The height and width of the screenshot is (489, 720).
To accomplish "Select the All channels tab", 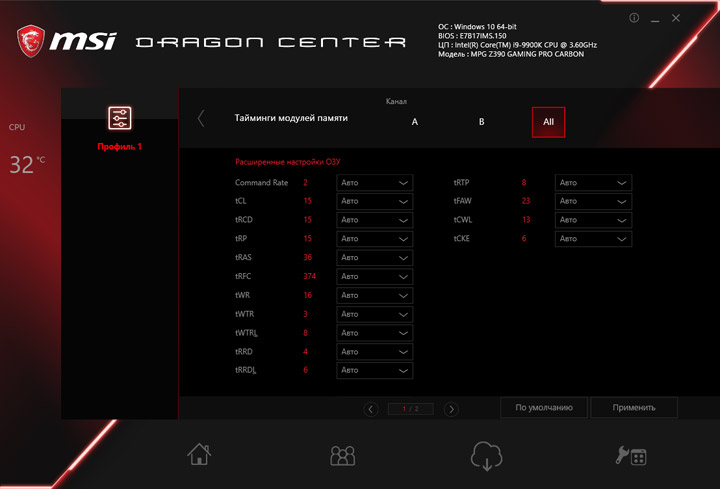I will coord(548,122).
